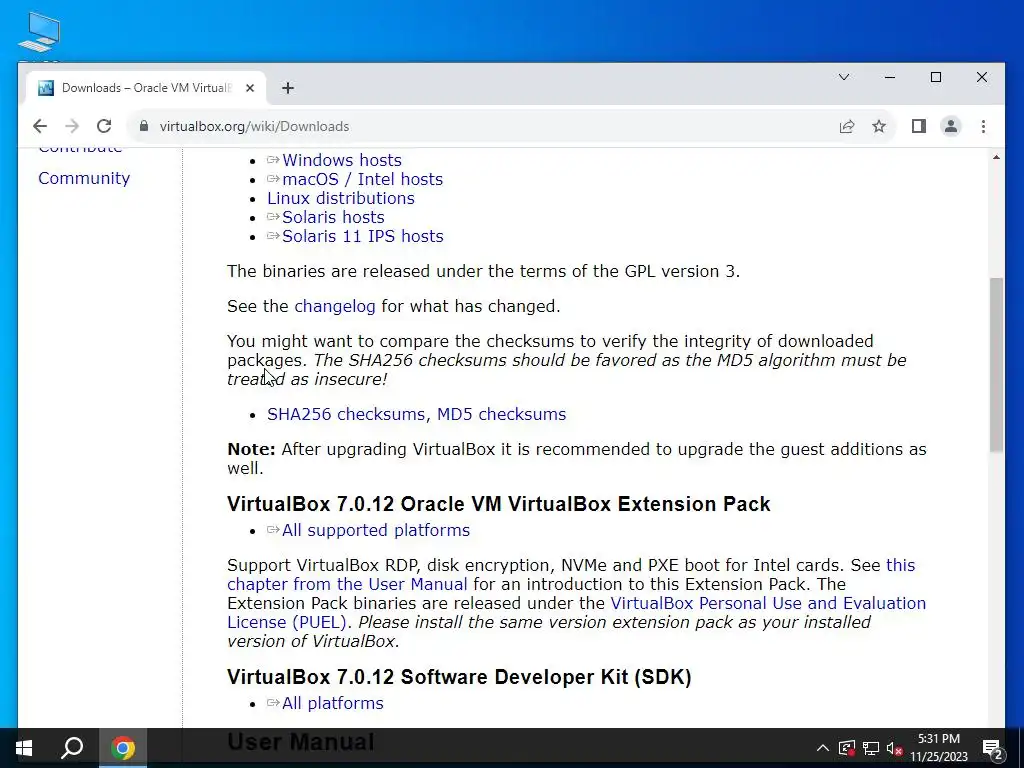1024x768 pixels.
Task: Click the Software Developer Kit (SDK) heading
Action: [459, 677]
